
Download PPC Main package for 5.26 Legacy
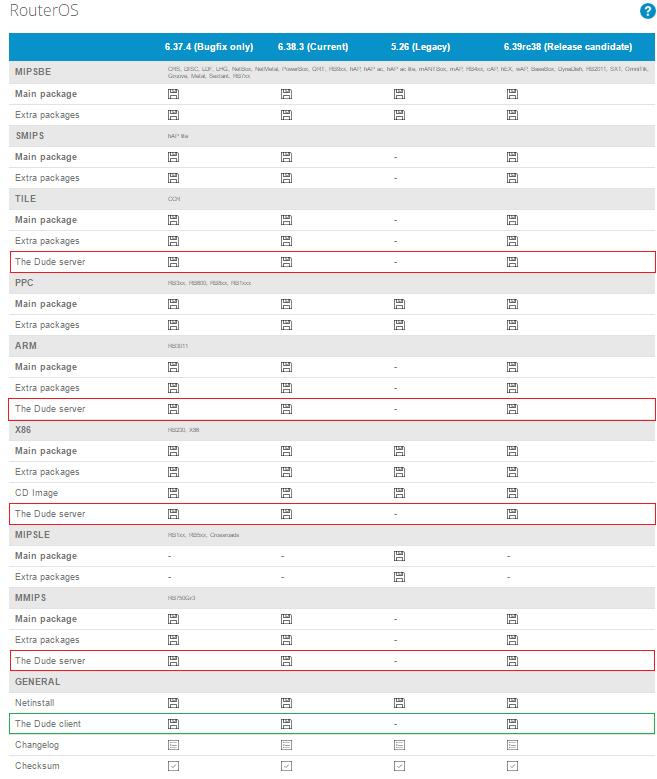pyautogui.click(x=399, y=304)
